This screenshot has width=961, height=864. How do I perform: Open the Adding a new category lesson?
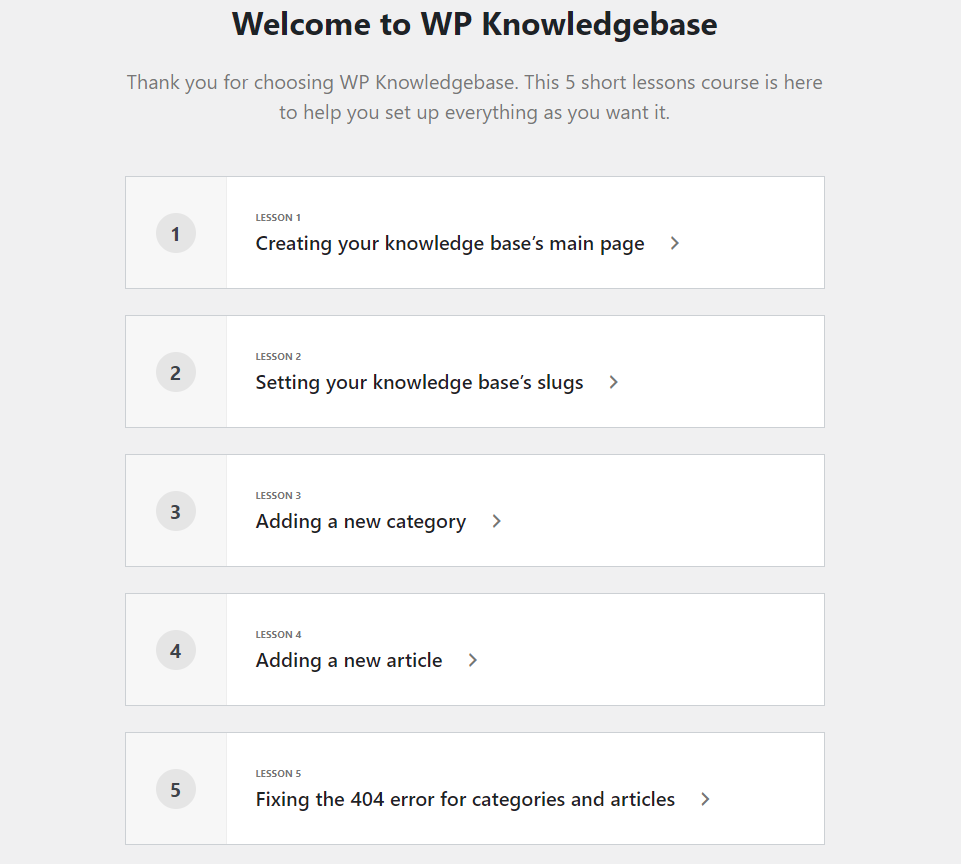[x=361, y=521]
